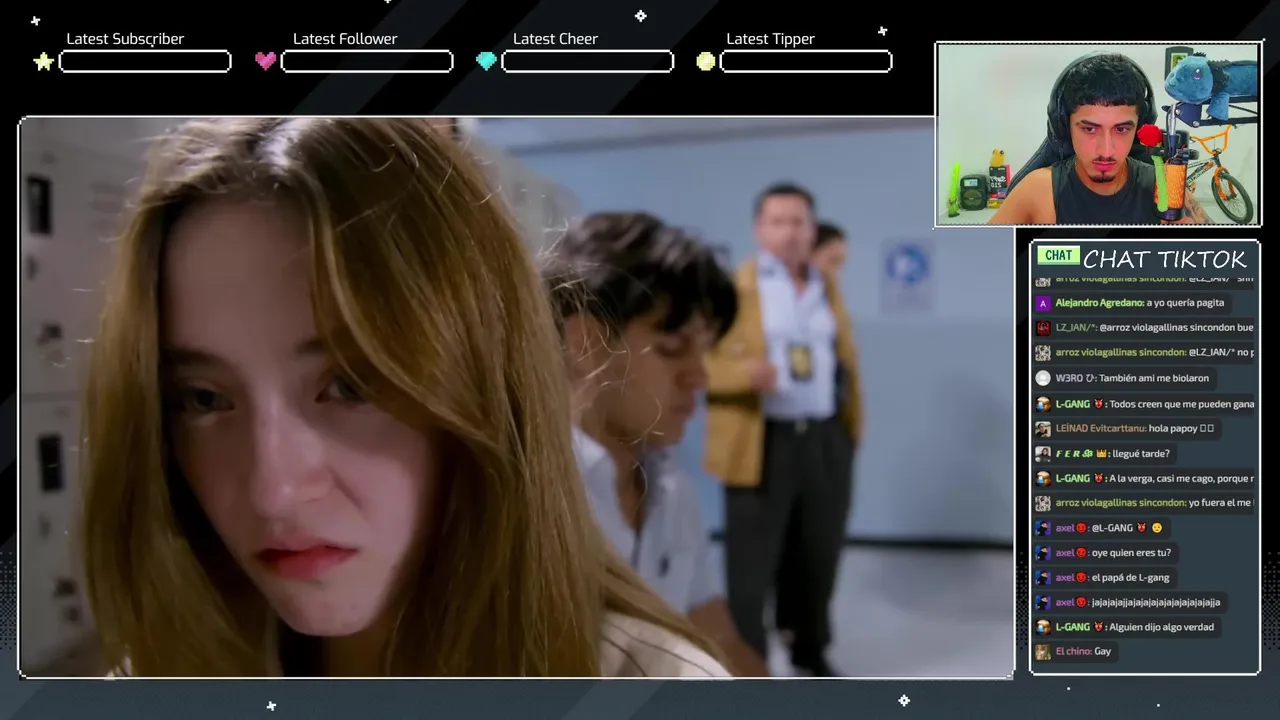Click axel's avatar on 'oye quien eres tu?'
1280x720 pixels.
point(1043,553)
